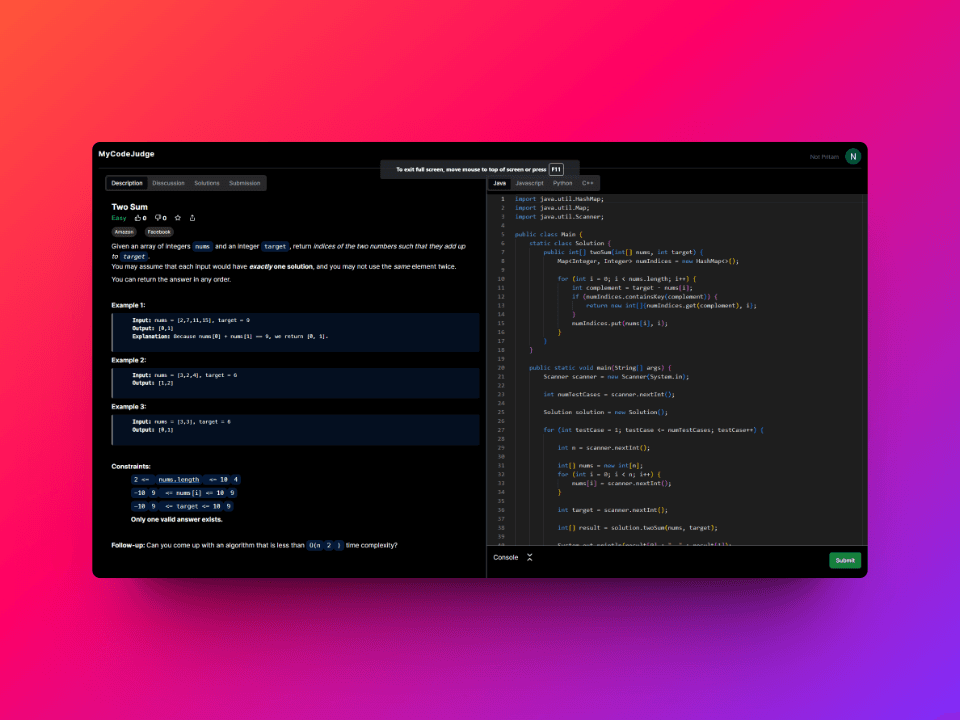The width and height of the screenshot is (960, 720).
Task: Click the share icon beside the star
Action: (193, 218)
